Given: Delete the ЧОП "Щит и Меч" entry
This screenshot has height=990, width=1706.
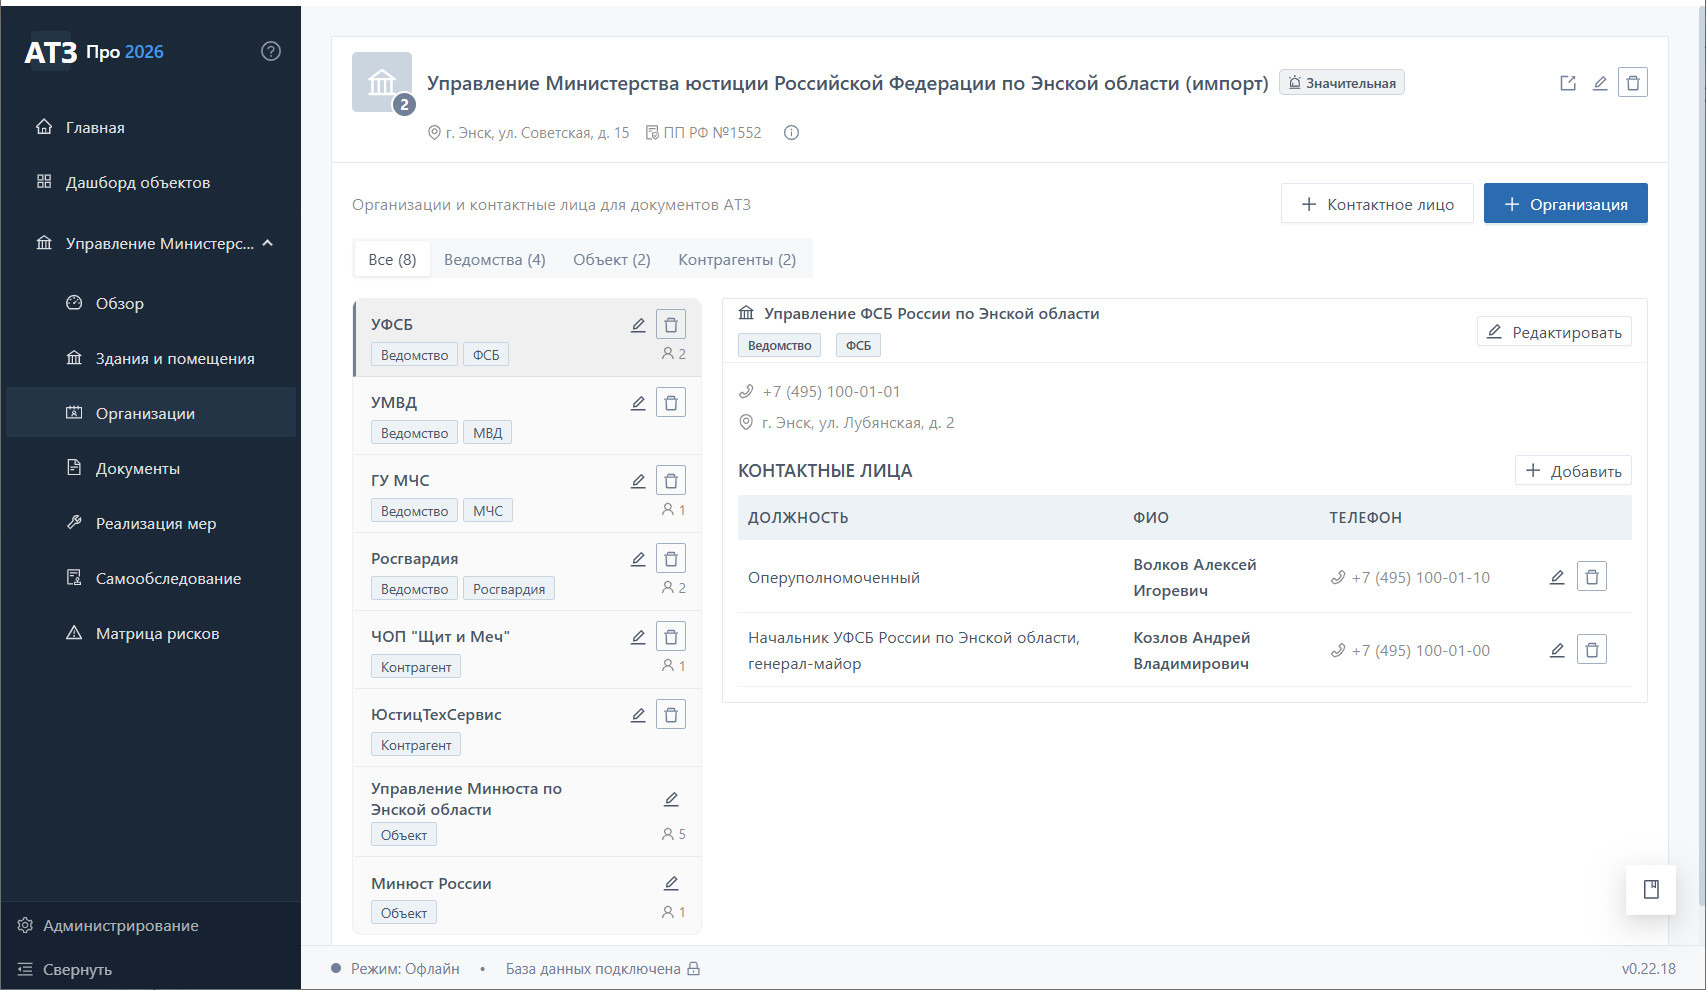Looking at the screenshot, I should [x=671, y=637].
